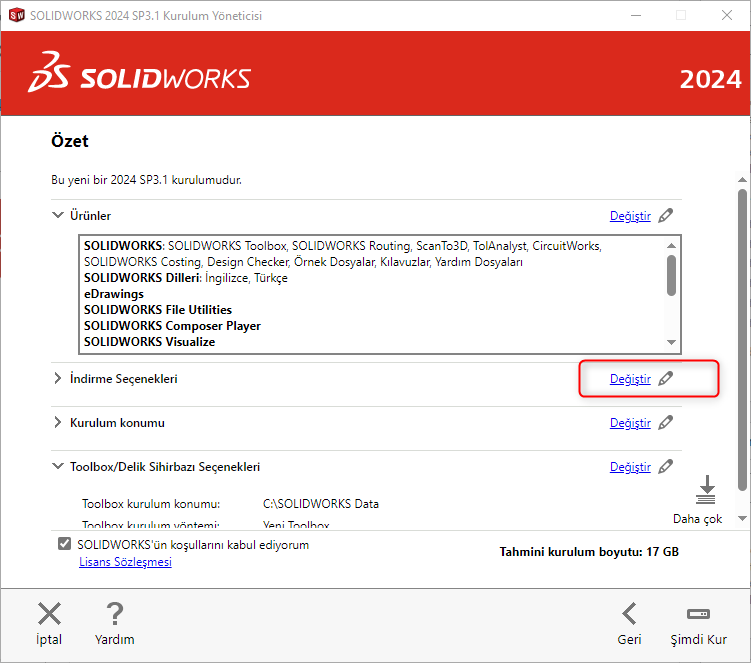751x663 pixels.
Task: Click the Daha çok download arrow icon
Action: [706, 490]
